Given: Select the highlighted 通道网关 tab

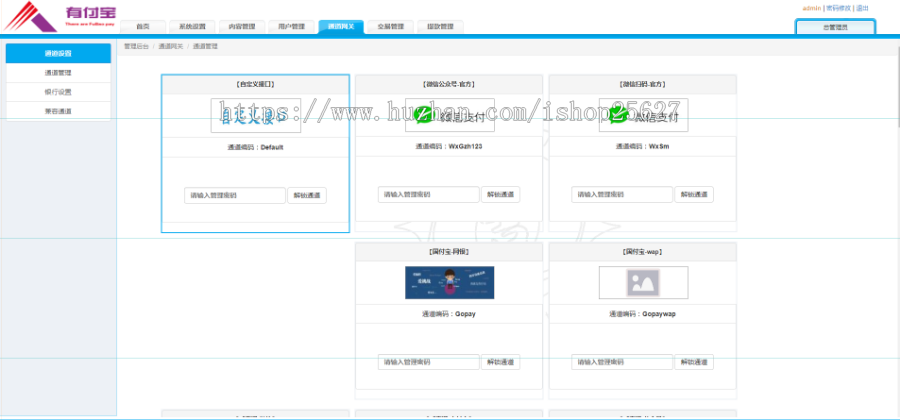Looking at the screenshot, I should point(341,27).
